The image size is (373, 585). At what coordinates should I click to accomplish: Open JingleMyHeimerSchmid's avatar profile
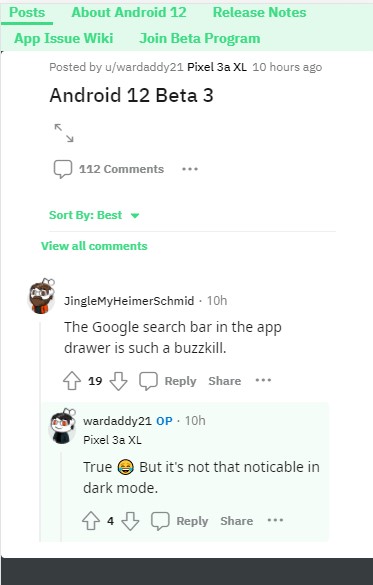[x=41, y=297]
